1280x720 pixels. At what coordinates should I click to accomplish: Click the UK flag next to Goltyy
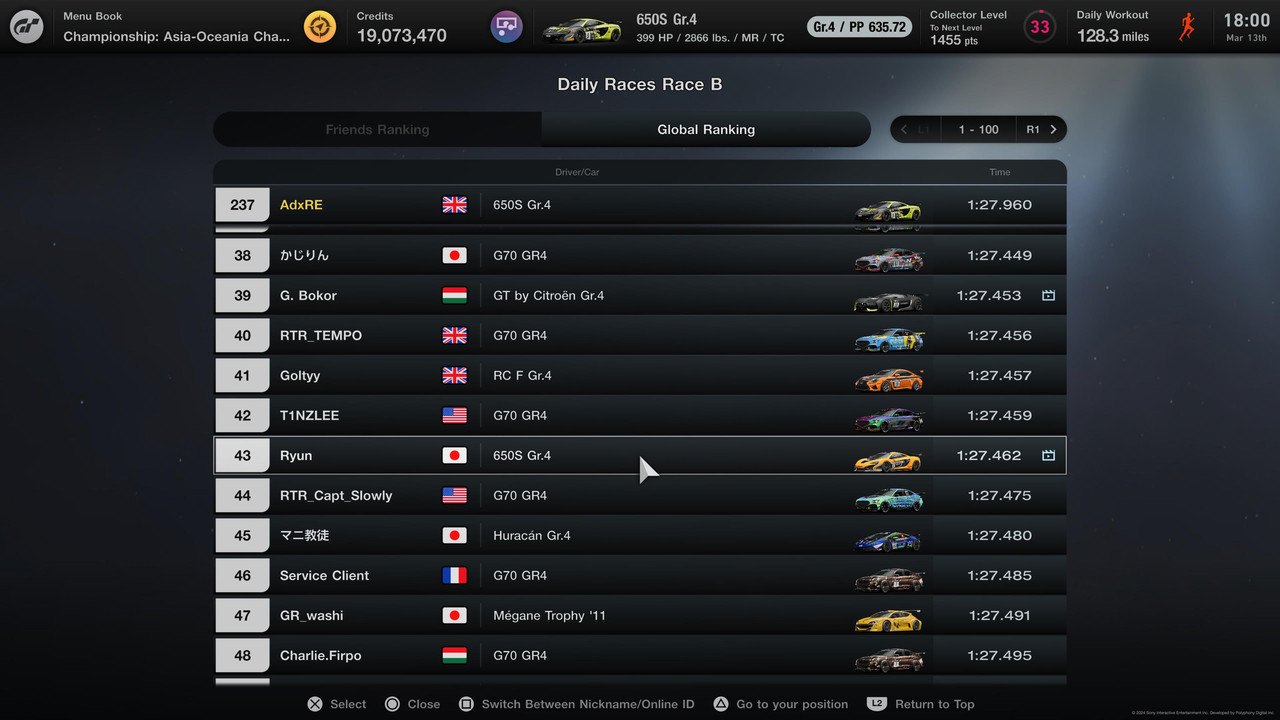click(x=454, y=375)
